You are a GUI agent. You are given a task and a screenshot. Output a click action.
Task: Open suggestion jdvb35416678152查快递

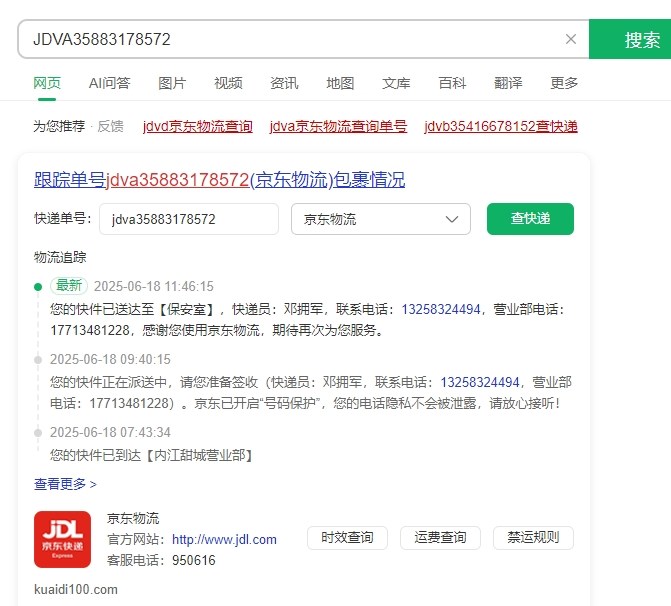[501, 126]
